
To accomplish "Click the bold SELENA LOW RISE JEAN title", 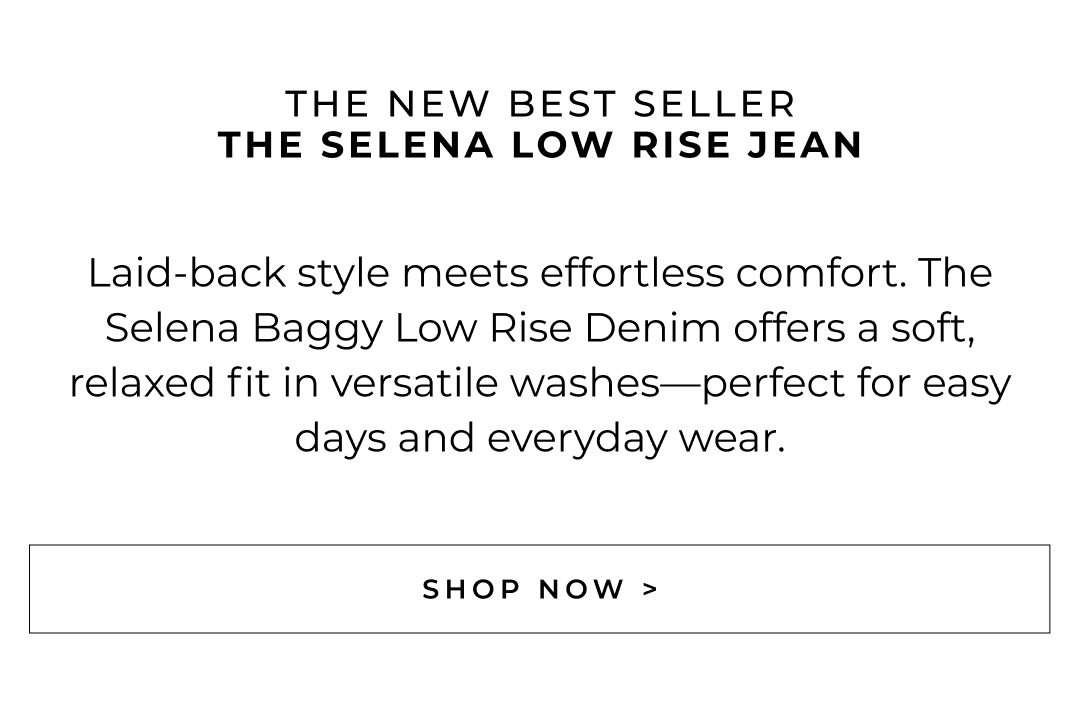I will click(540, 145).
